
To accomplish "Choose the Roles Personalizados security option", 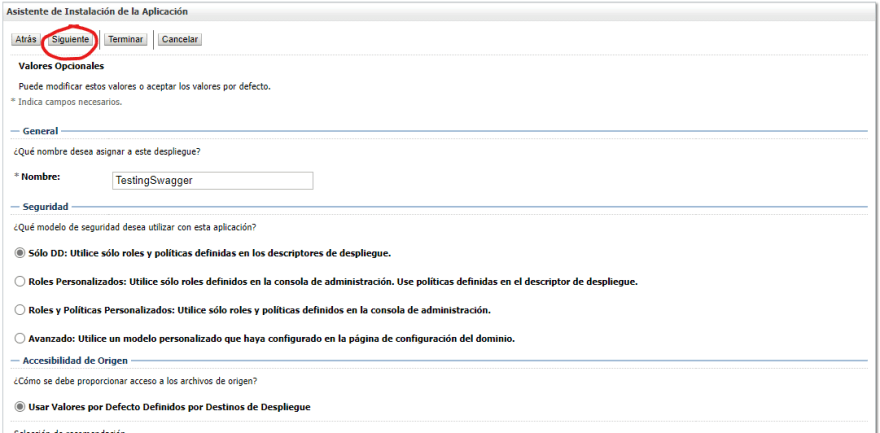I will [x=20, y=282].
